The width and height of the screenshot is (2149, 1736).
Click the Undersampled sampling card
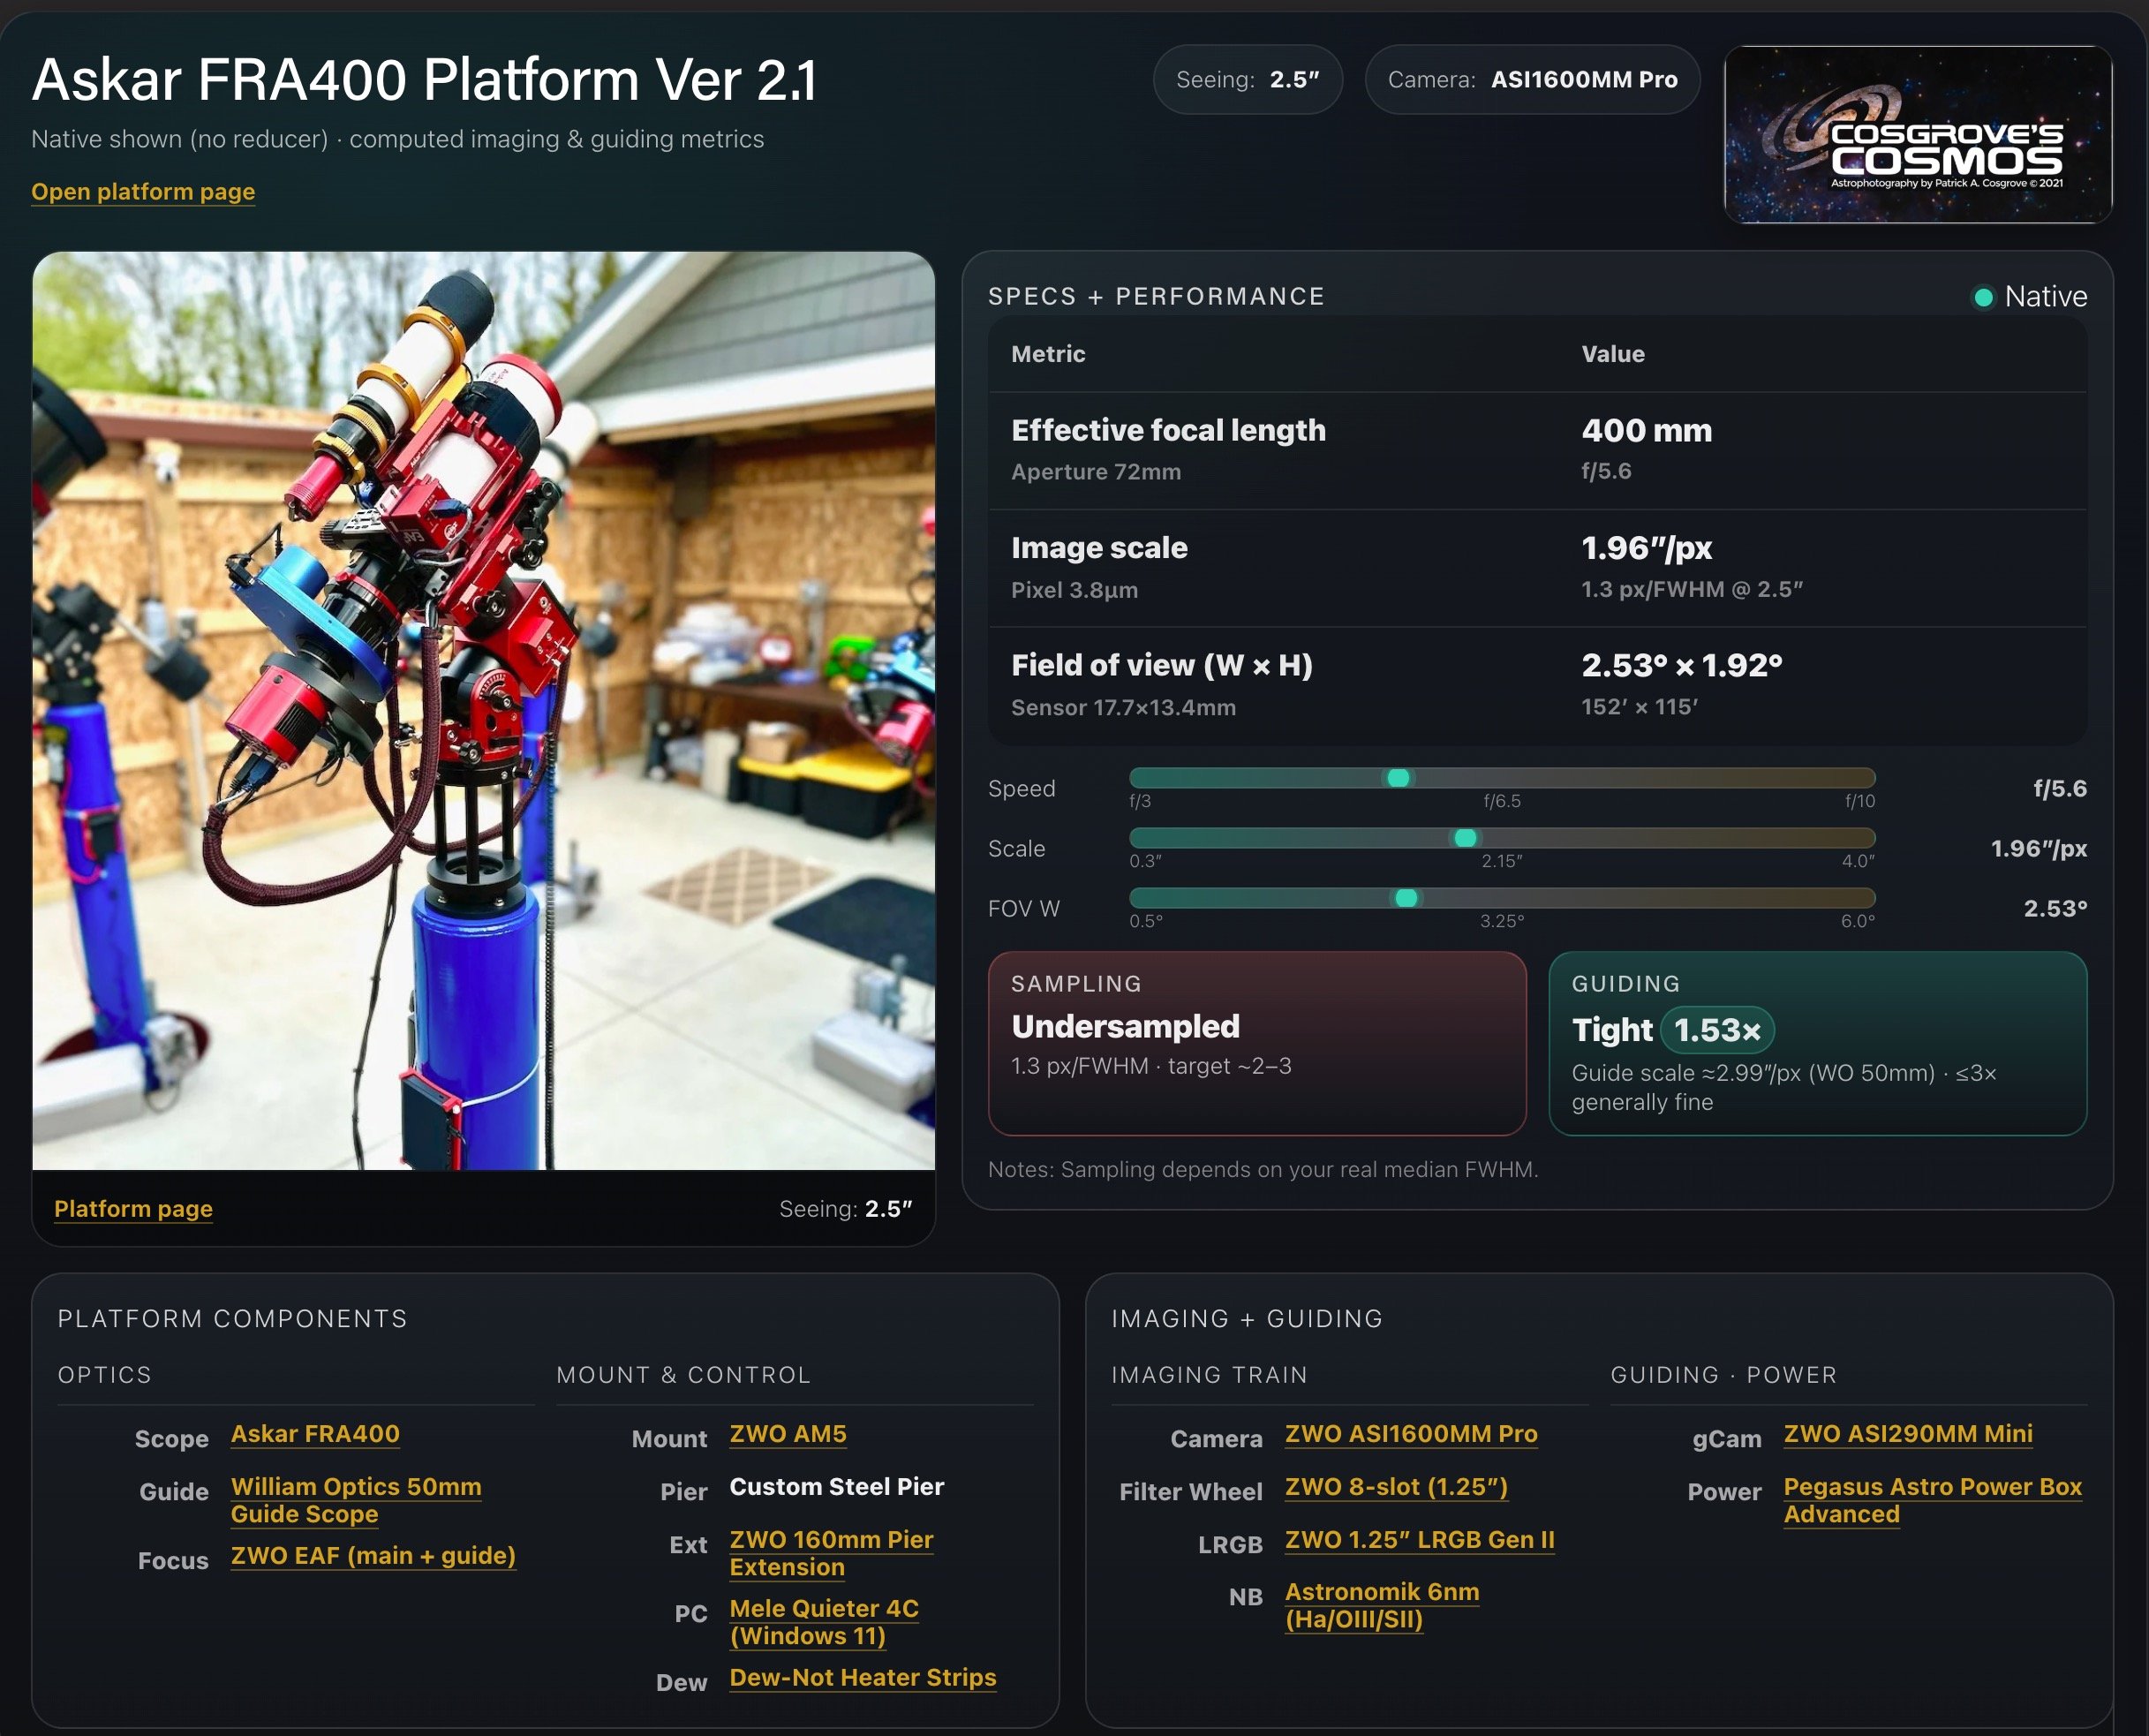[1256, 1043]
